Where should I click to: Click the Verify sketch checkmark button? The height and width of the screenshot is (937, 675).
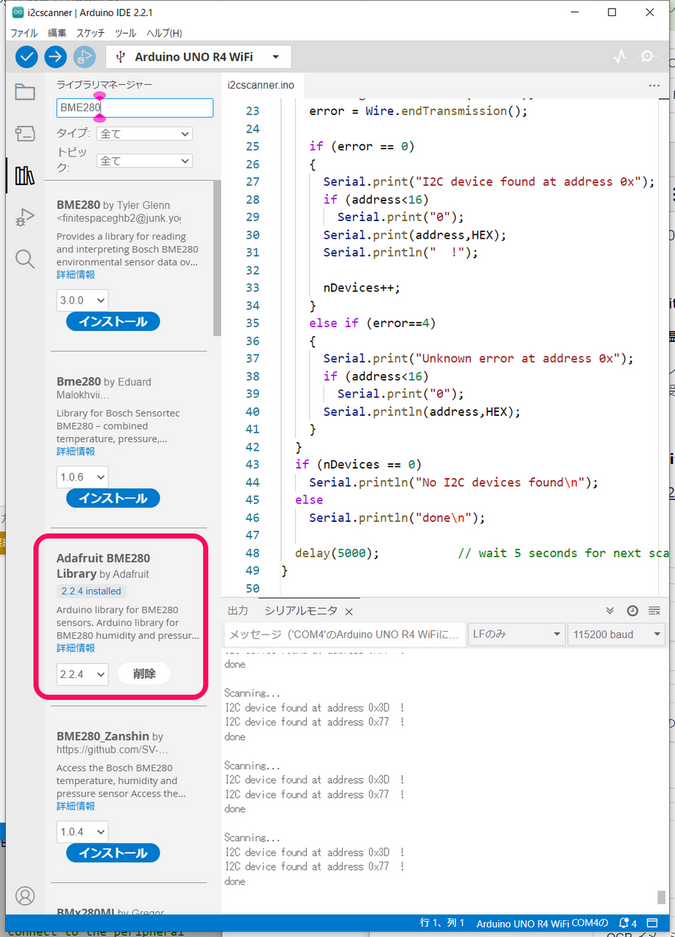(26, 57)
